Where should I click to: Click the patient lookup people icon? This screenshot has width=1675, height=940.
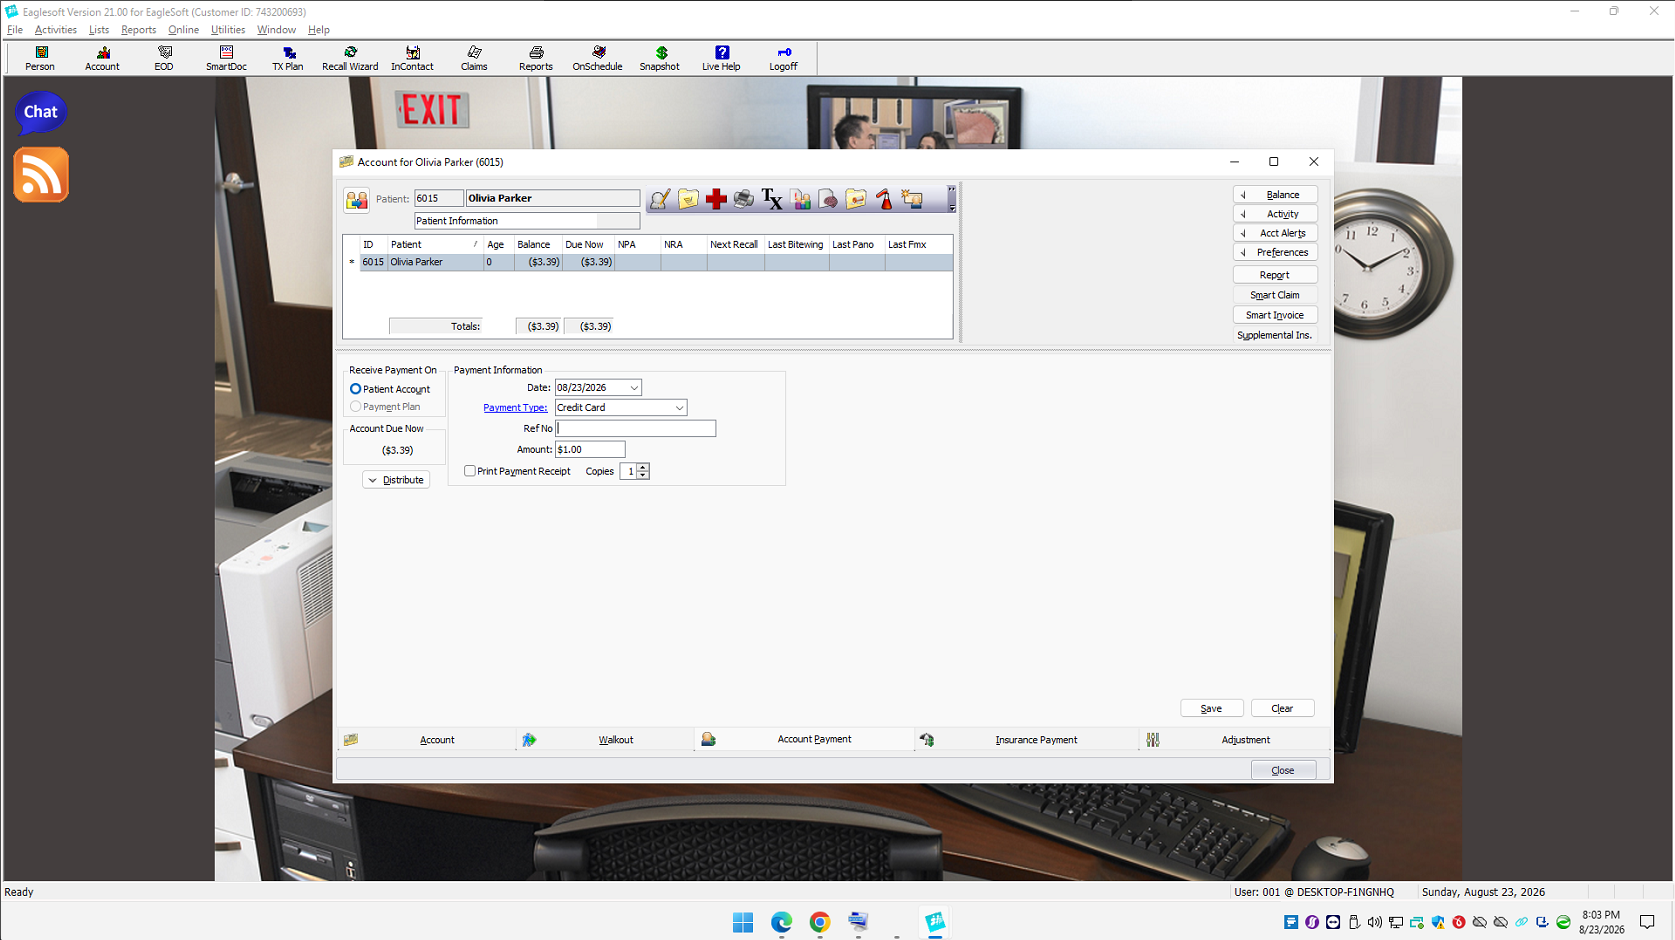tap(357, 200)
